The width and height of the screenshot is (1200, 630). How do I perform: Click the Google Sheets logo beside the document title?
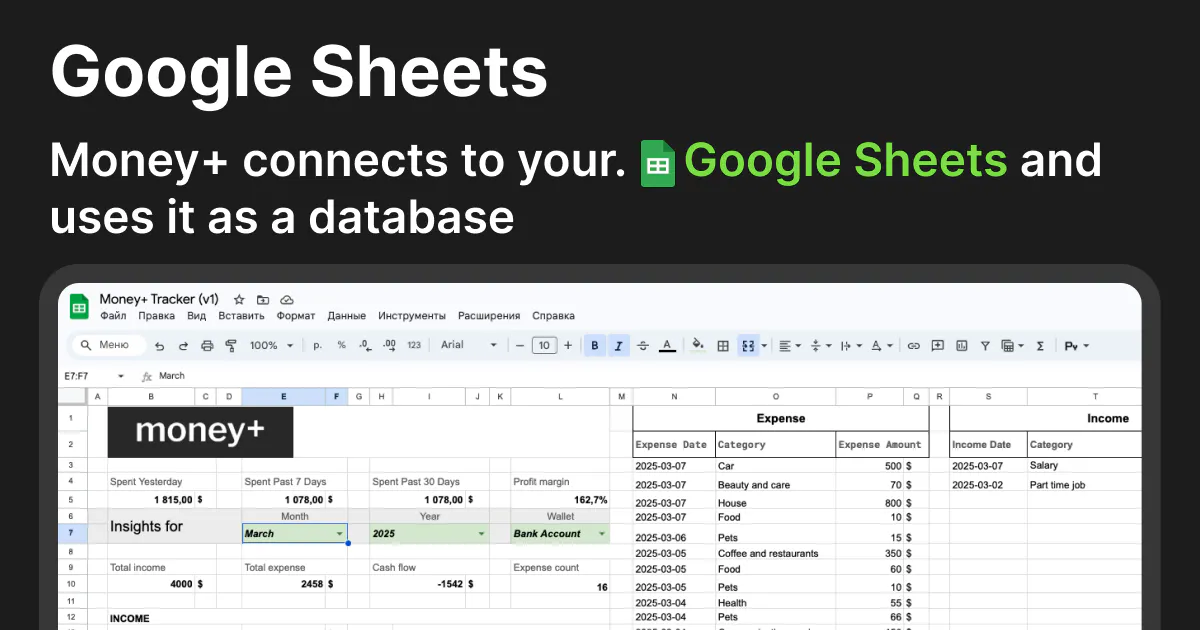click(80, 307)
